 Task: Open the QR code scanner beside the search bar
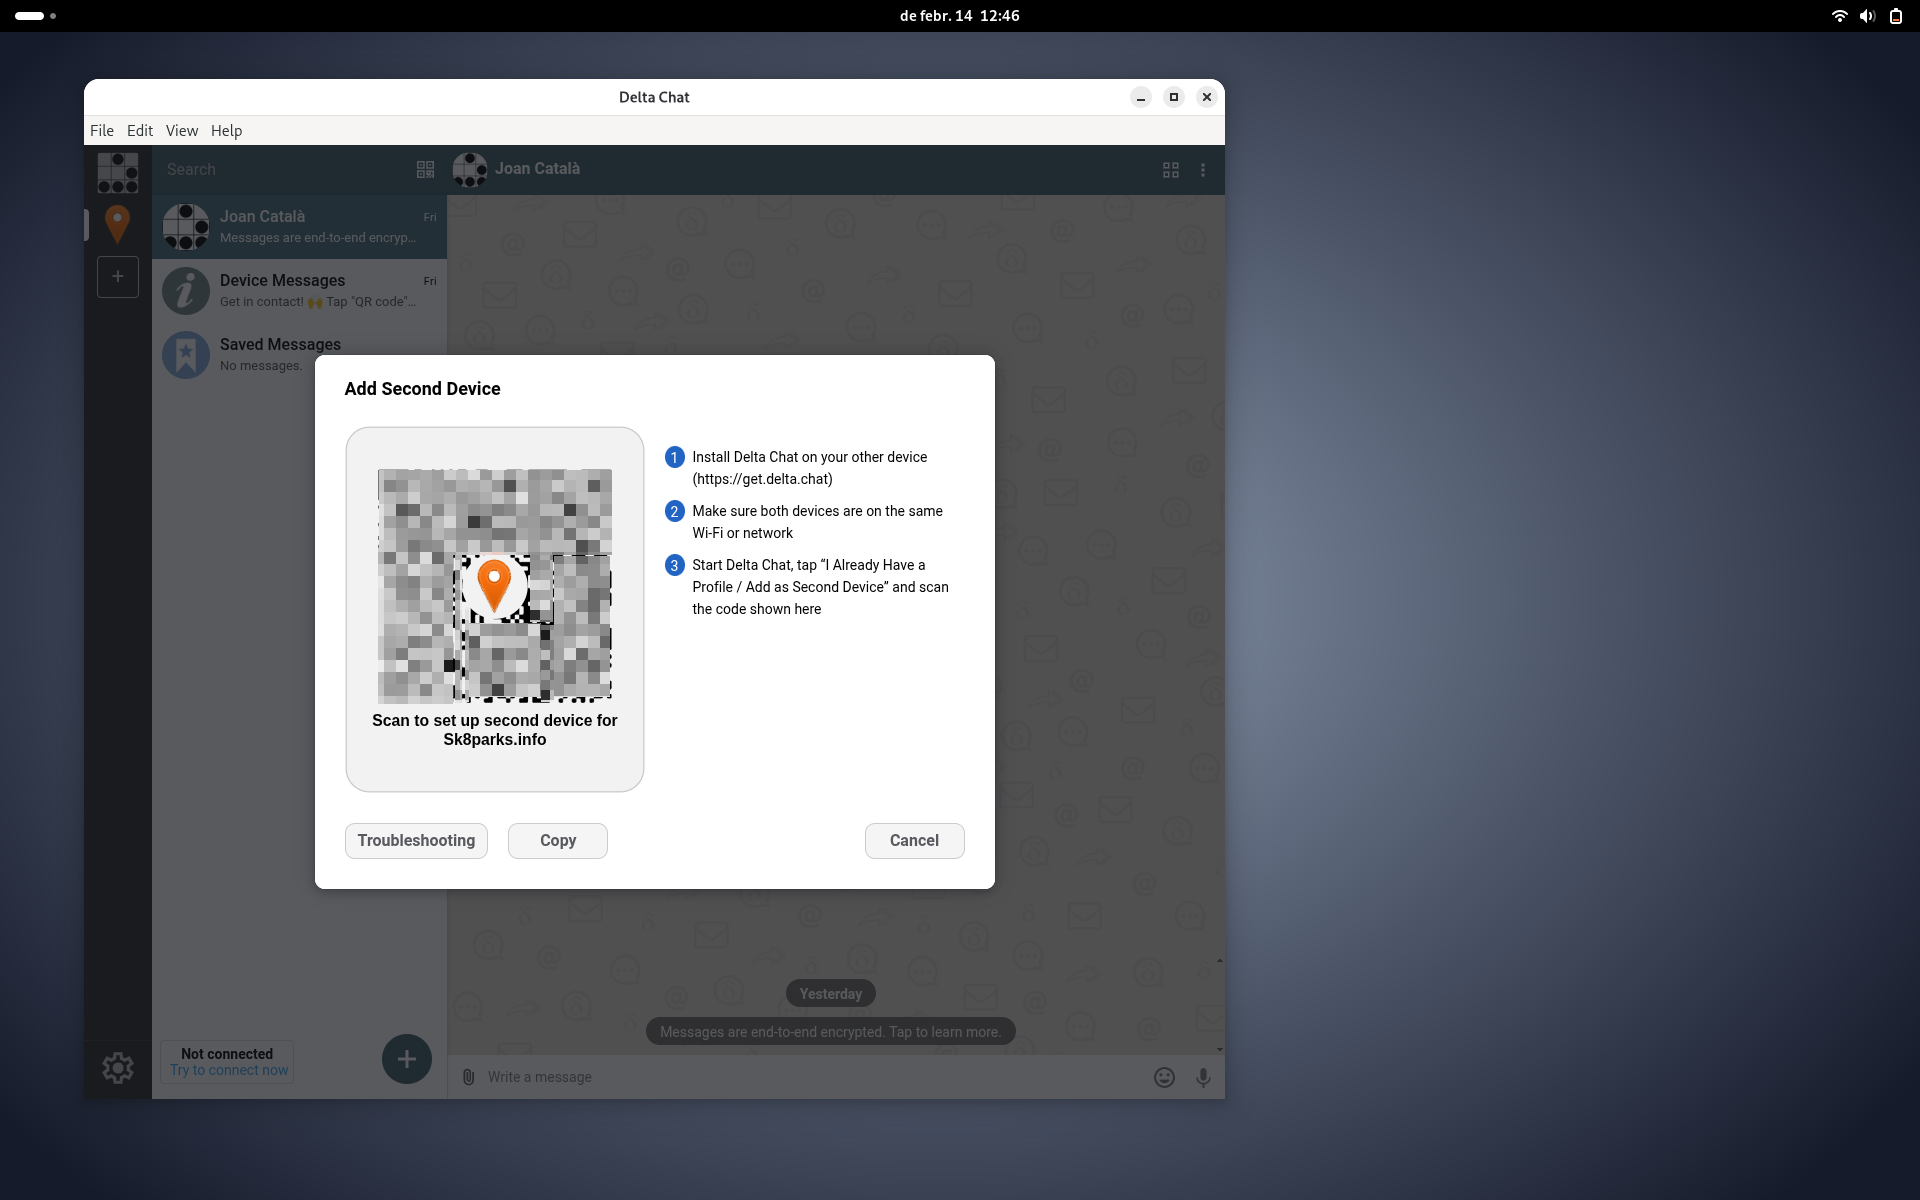pyautogui.click(x=425, y=169)
